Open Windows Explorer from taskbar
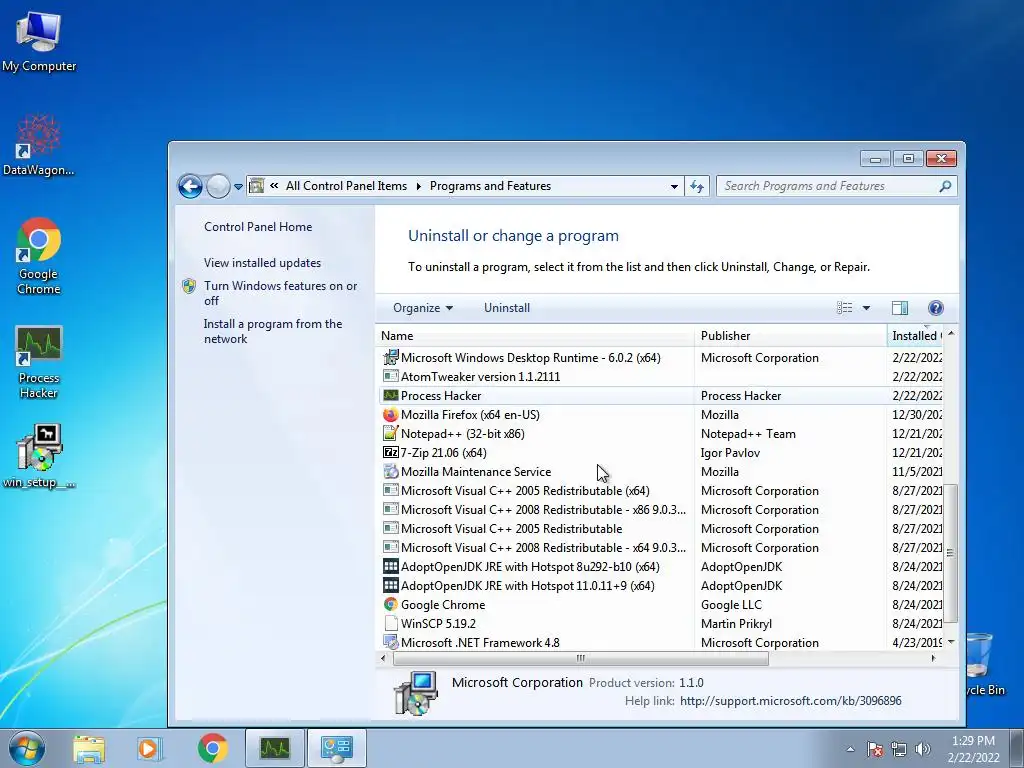1024x768 pixels. 89,748
